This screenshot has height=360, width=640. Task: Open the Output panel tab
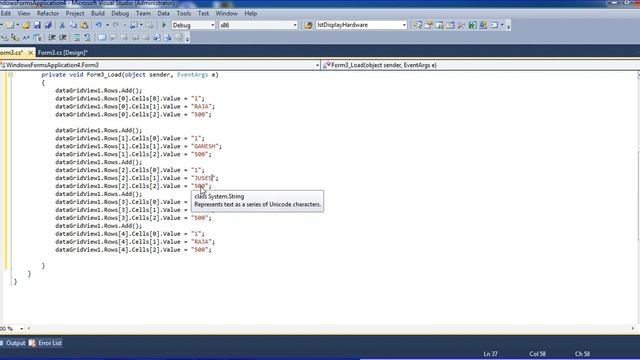tap(12, 343)
